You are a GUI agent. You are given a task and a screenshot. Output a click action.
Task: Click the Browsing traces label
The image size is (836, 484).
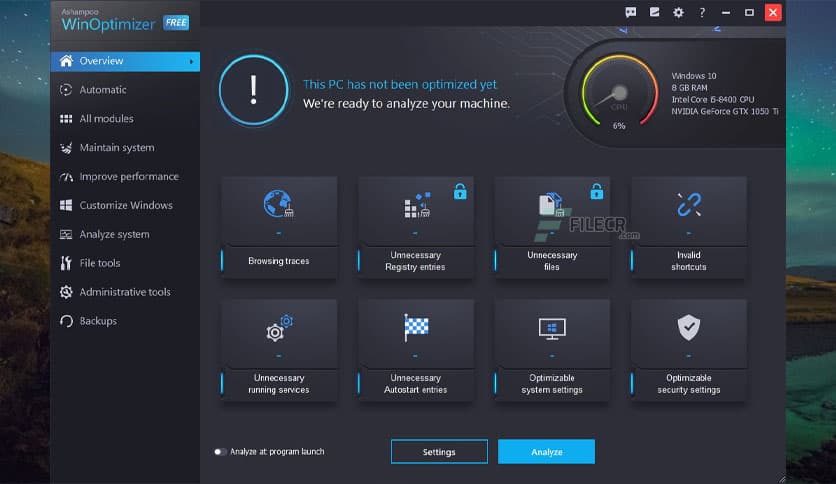click(278, 261)
